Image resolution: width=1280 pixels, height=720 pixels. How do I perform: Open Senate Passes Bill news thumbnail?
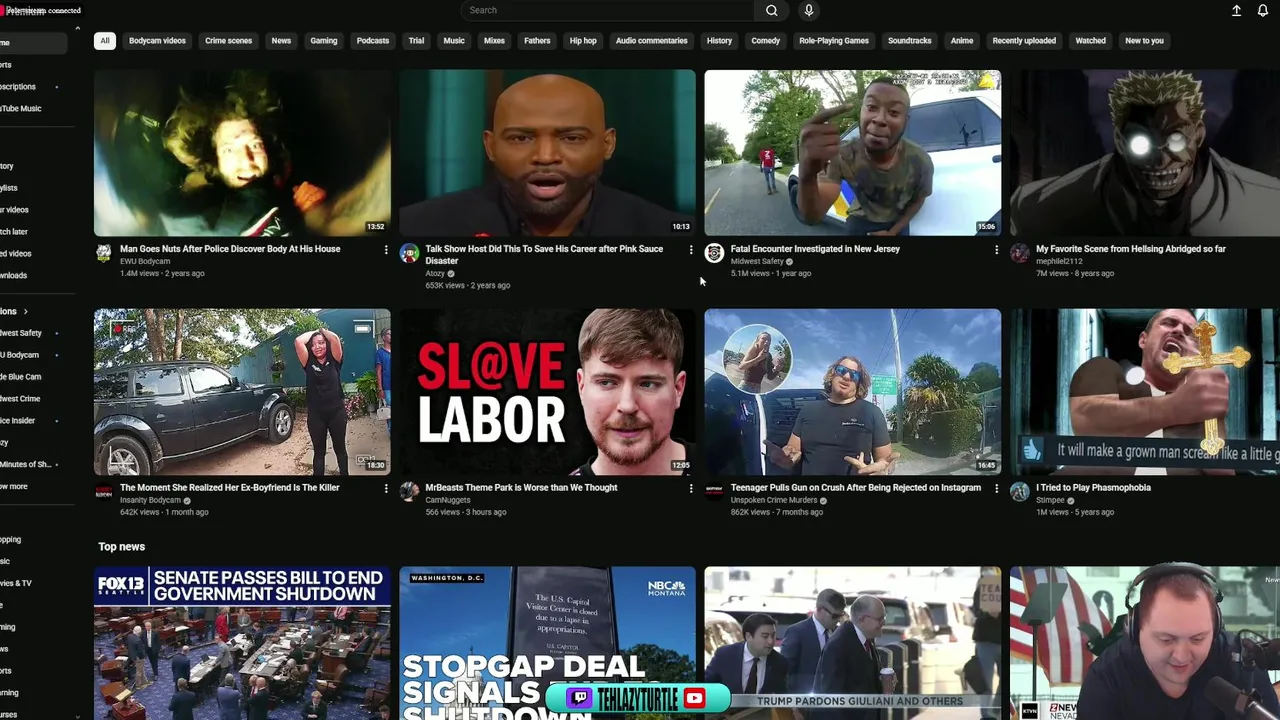(x=242, y=643)
